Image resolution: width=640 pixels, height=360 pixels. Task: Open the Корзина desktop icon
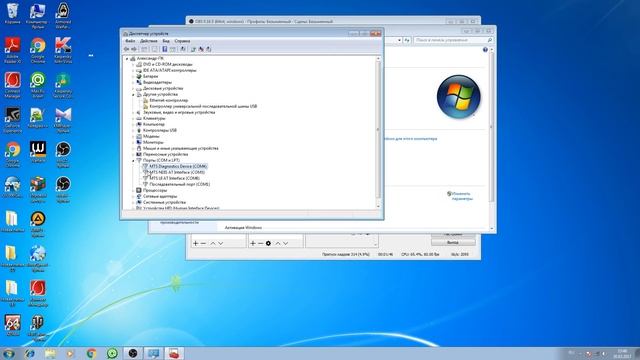point(12,13)
